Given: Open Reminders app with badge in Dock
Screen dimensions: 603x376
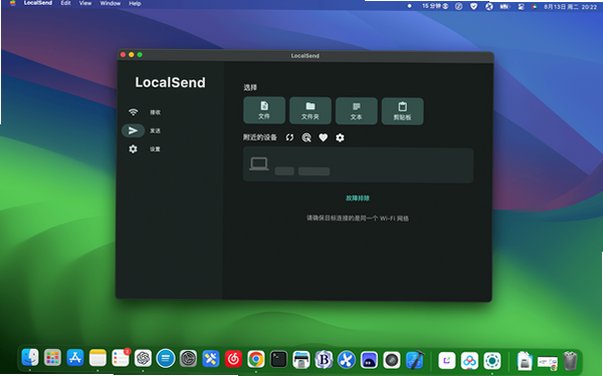Looking at the screenshot, I should click(120, 358).
